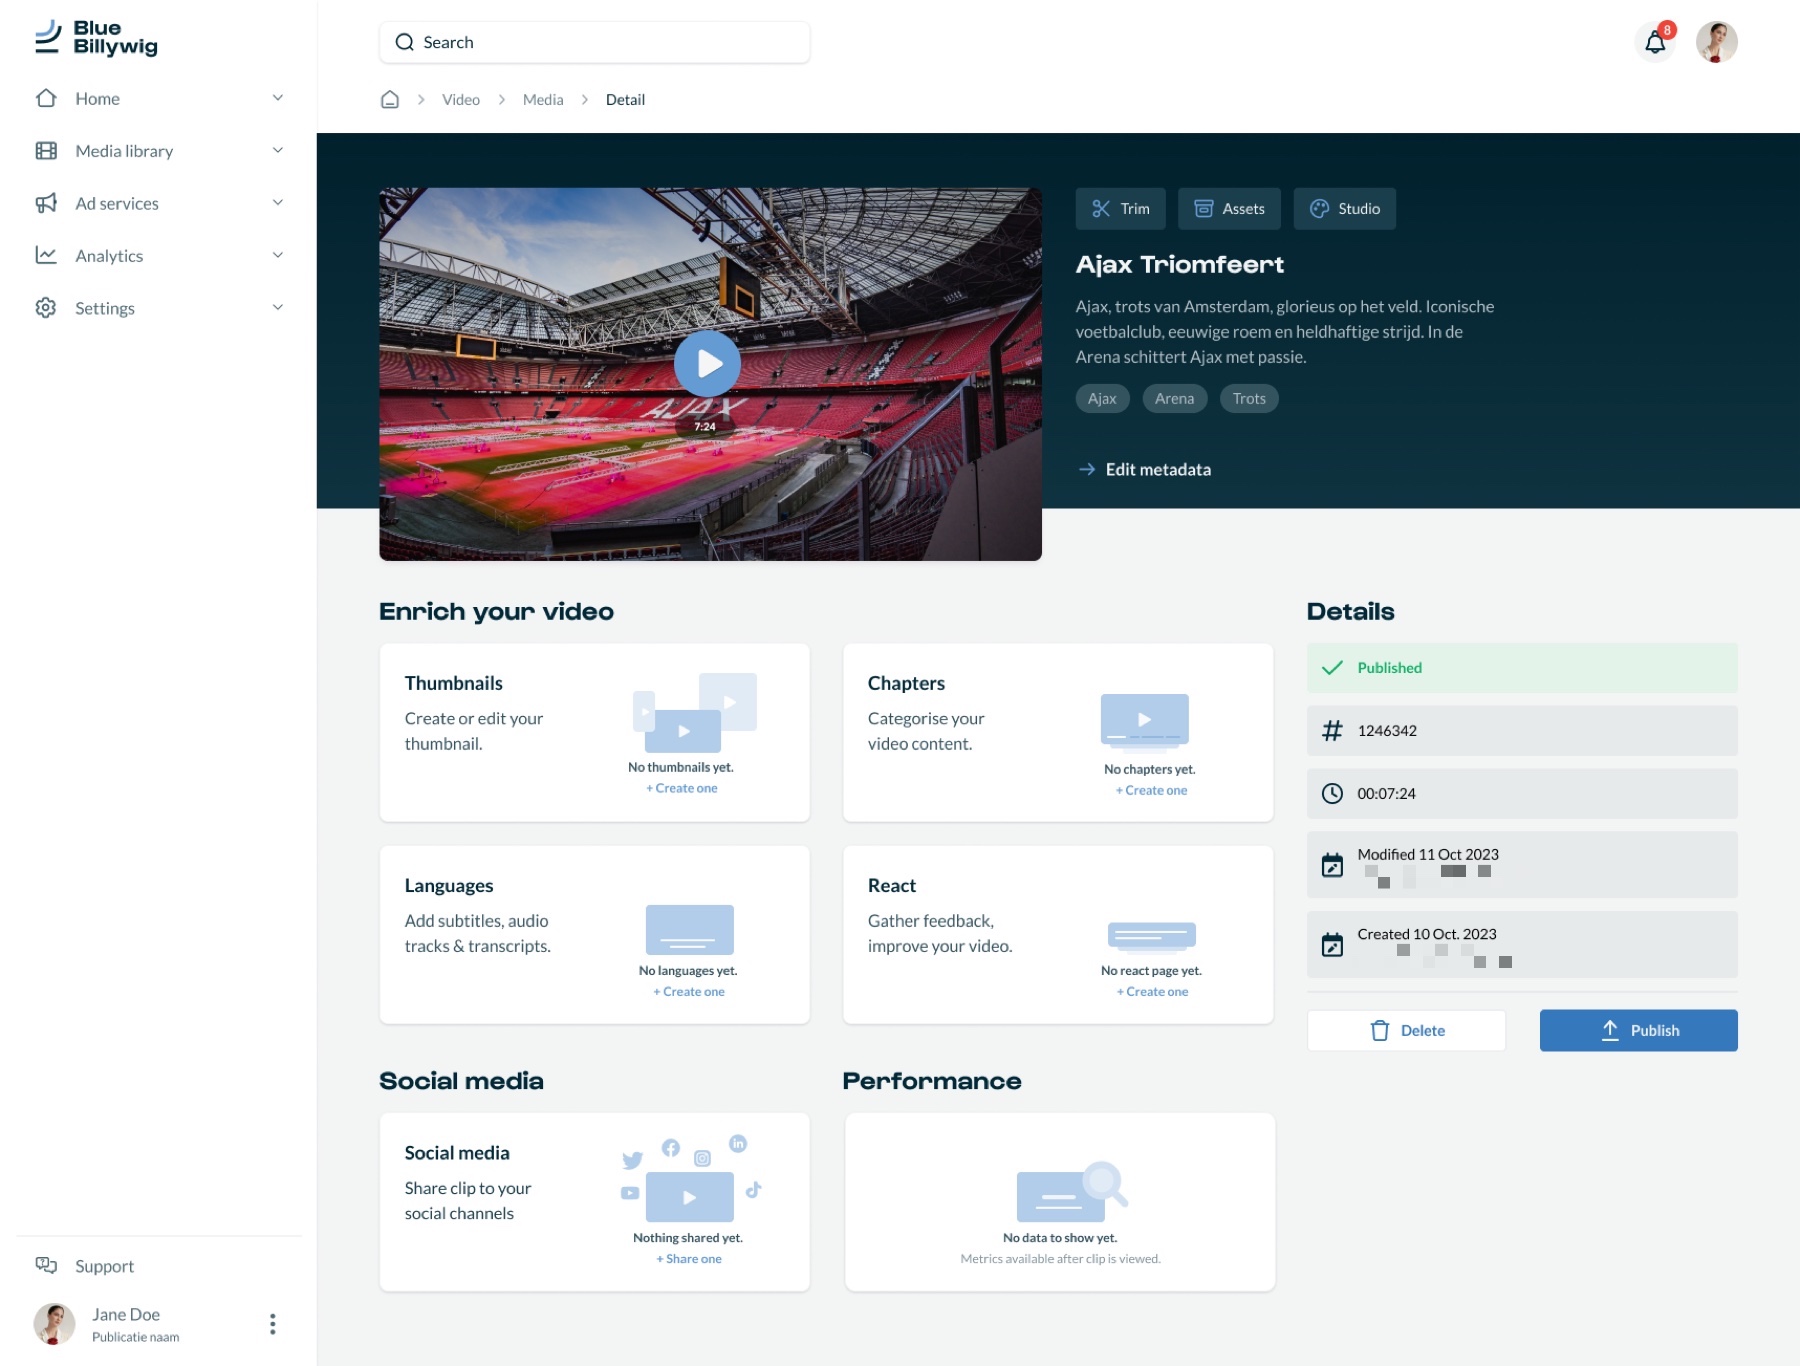Focus the Search field

[x=594, y=42]
